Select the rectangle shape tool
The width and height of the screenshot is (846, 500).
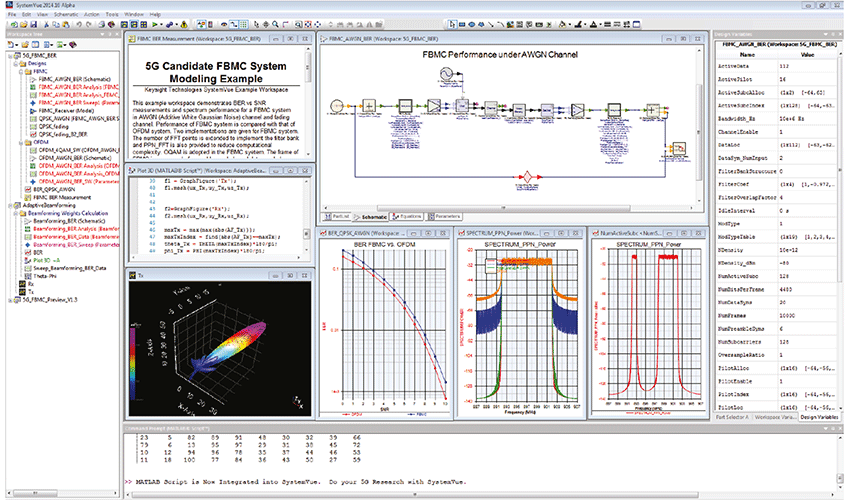[462, 24]
